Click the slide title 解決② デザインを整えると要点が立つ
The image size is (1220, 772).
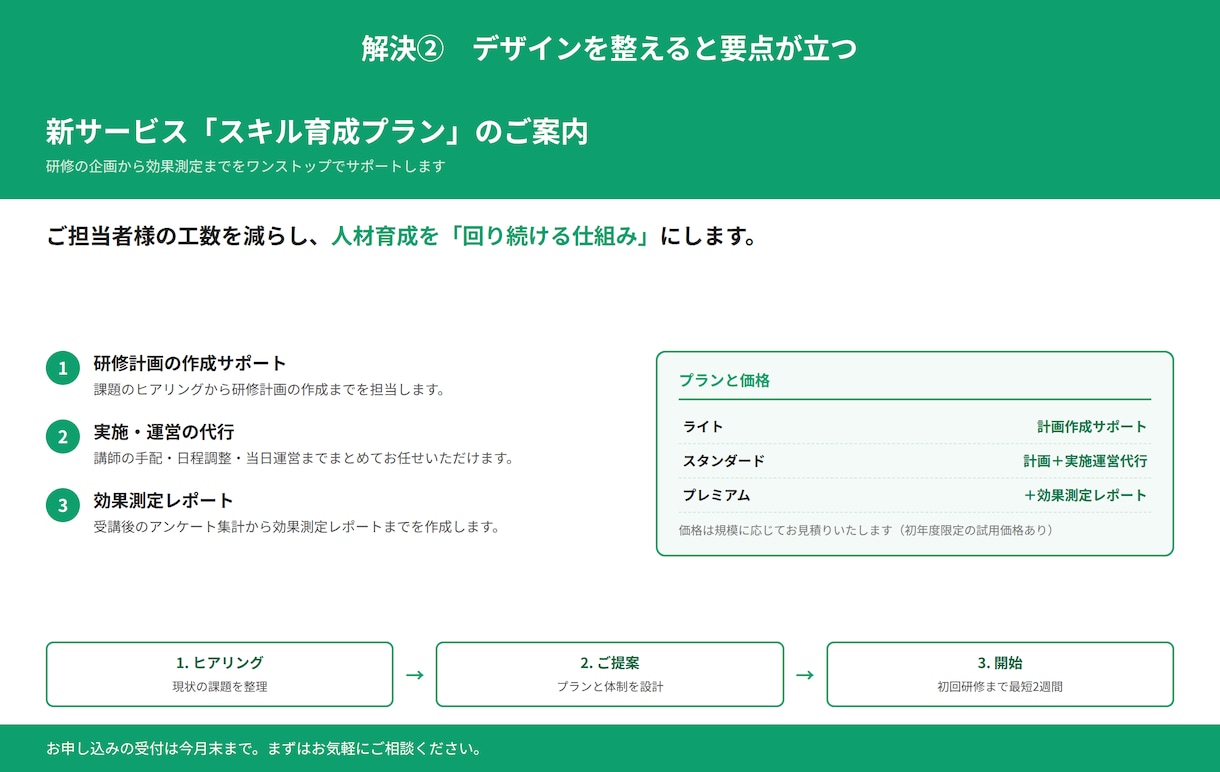coord(610,48)
